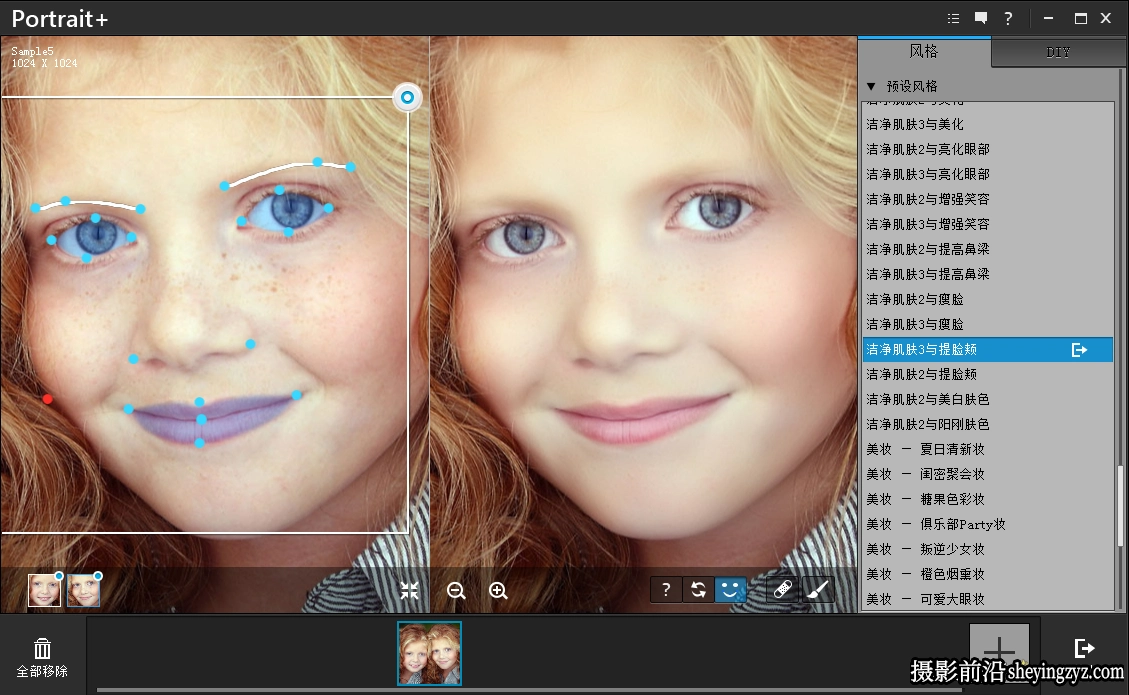Select highlighted preset 洁净肌肤3与提脸颊
Viewport: 1129px width, 695px height.
pyautogui.click(x=988, y=349)
